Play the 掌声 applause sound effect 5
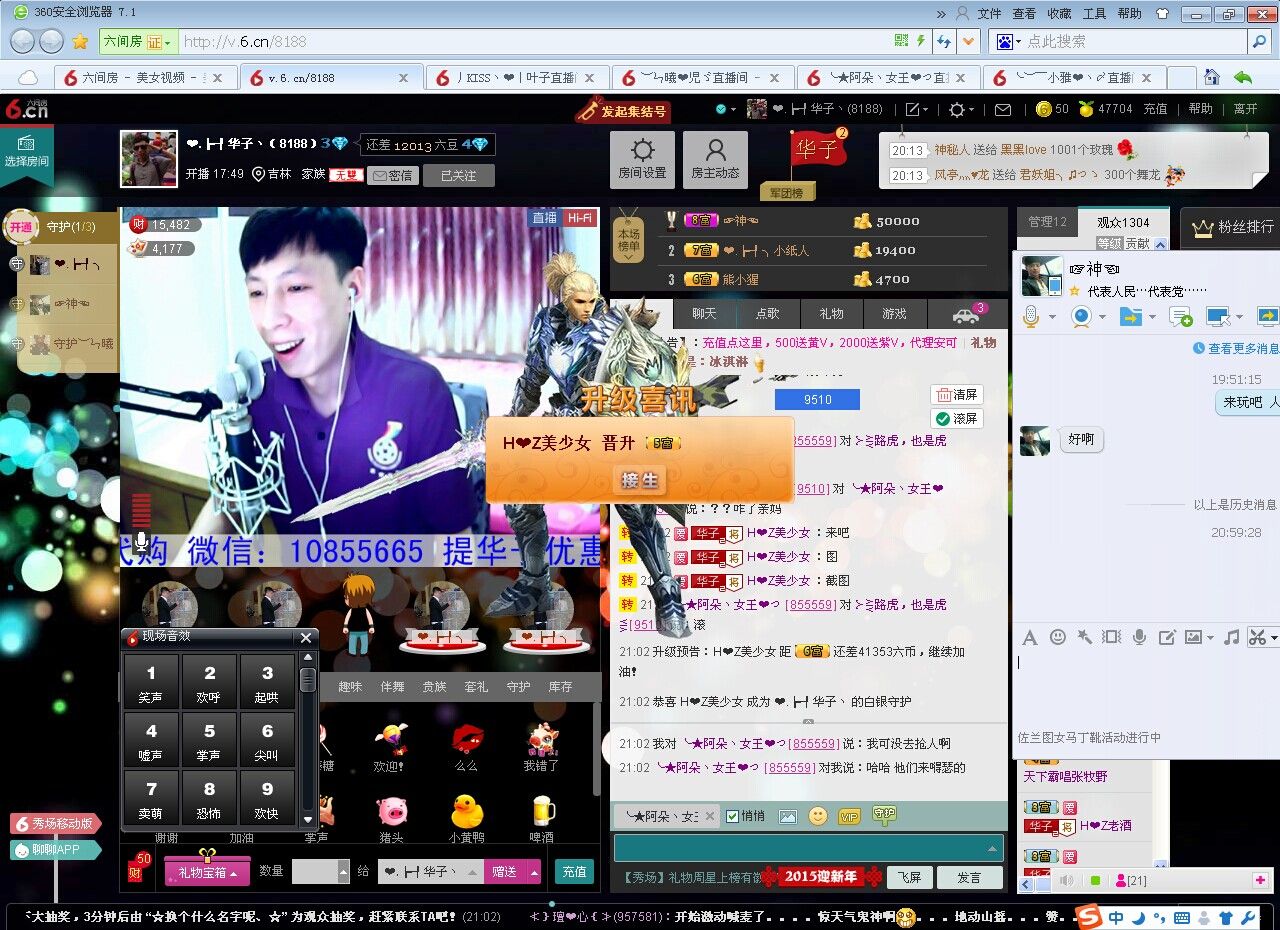The width and height of the screenshot is (1280, 930). 210,740
